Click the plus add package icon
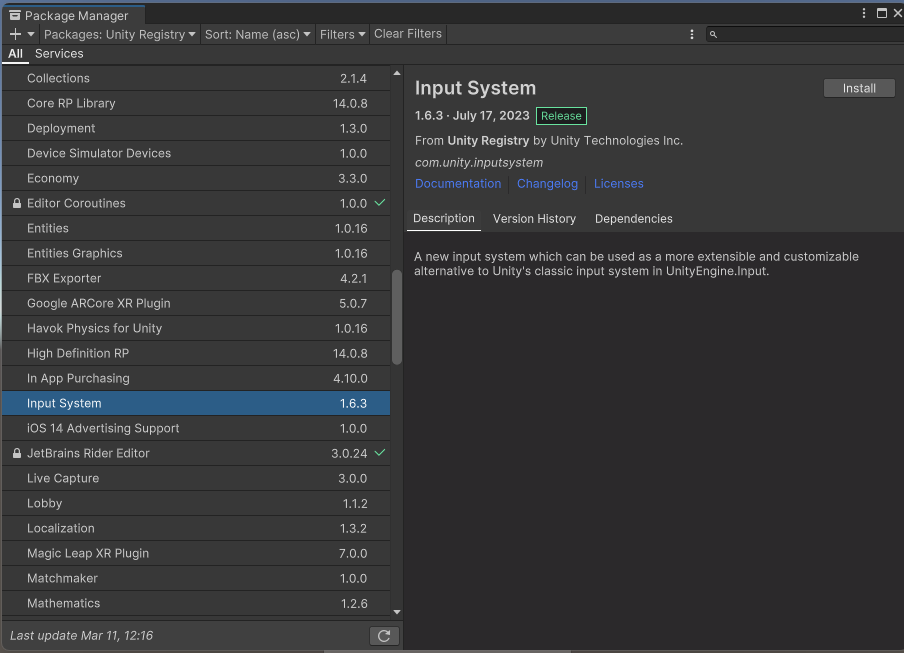 [16, 35]
